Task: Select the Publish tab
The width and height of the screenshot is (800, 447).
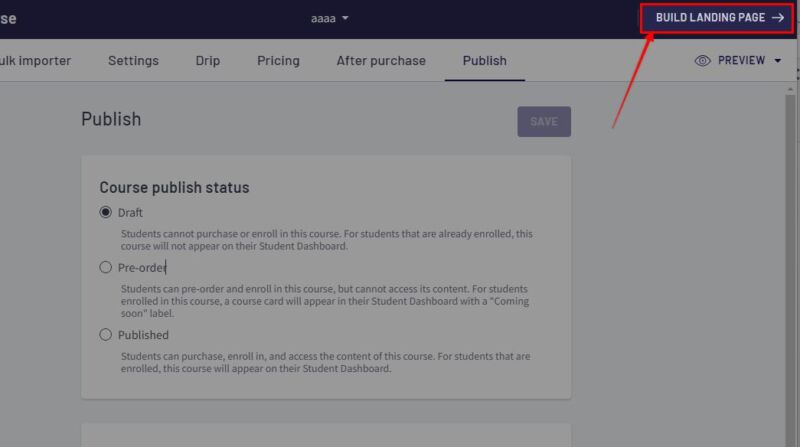Action: pos(485,61)
